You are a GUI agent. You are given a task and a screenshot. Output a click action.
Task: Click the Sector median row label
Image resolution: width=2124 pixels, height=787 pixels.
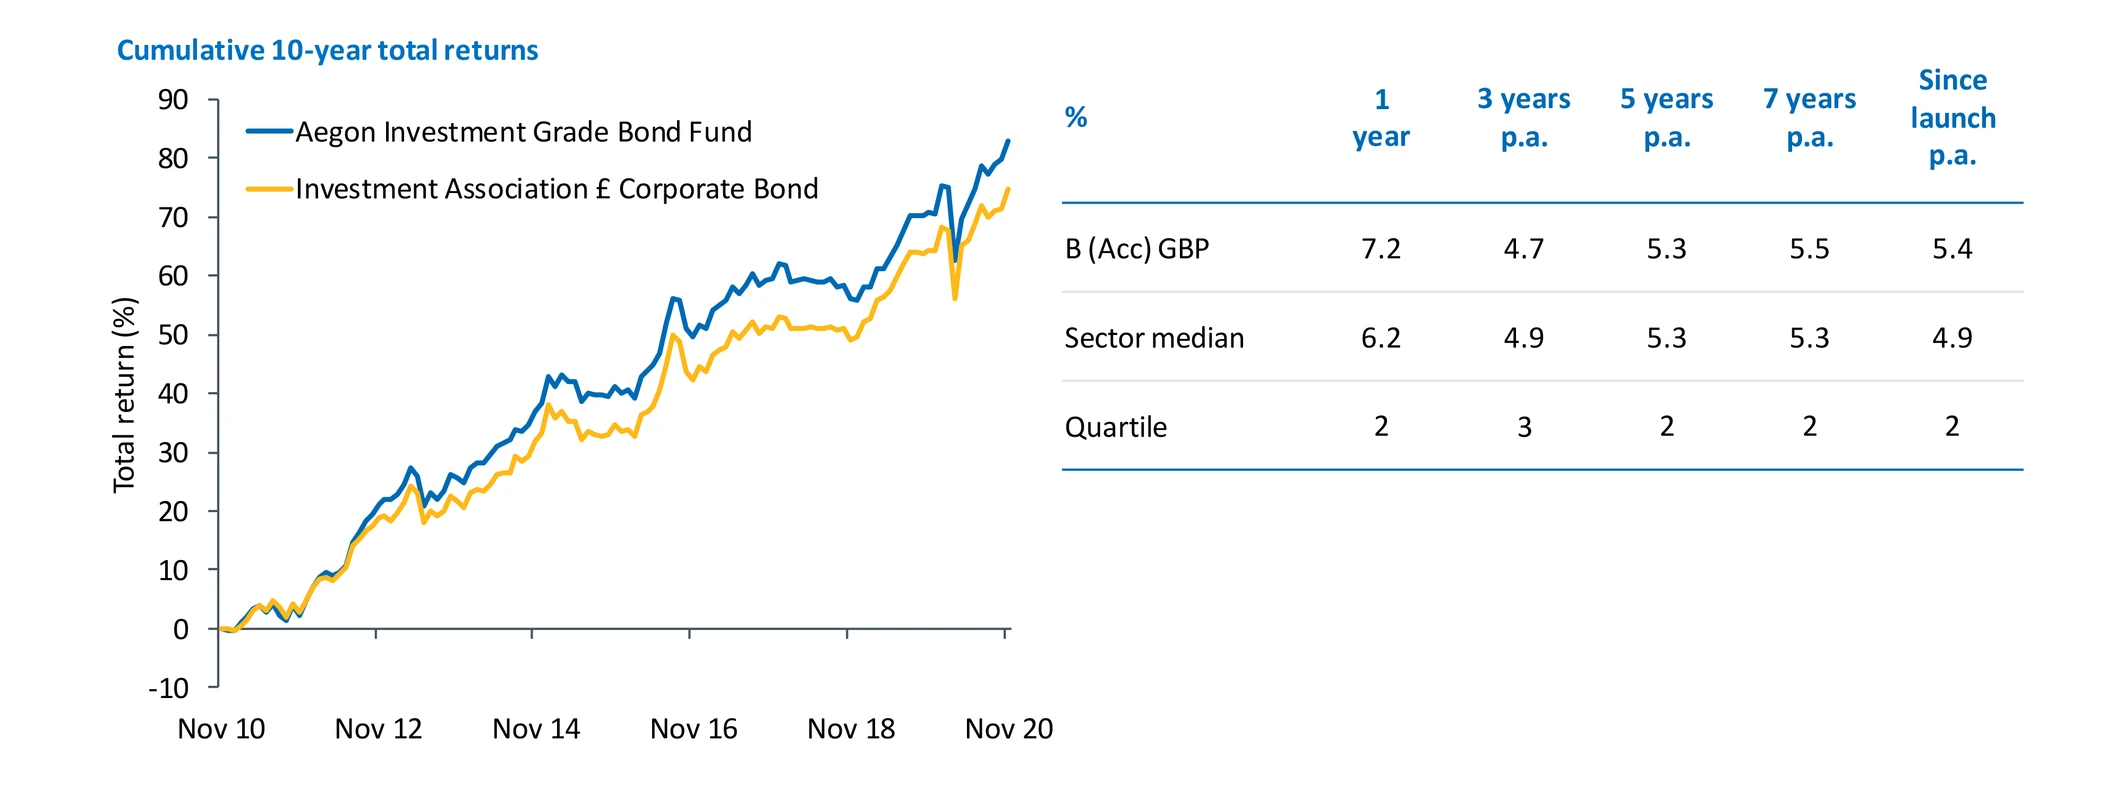pyautogui.click(x=1154, y=338)
